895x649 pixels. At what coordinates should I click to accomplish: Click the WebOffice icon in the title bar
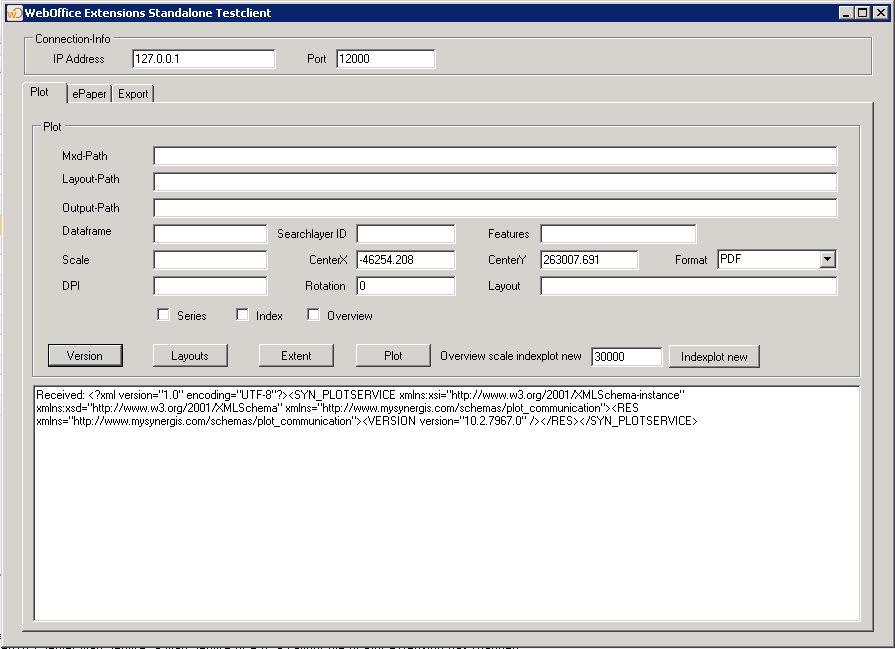coord(14,11)
